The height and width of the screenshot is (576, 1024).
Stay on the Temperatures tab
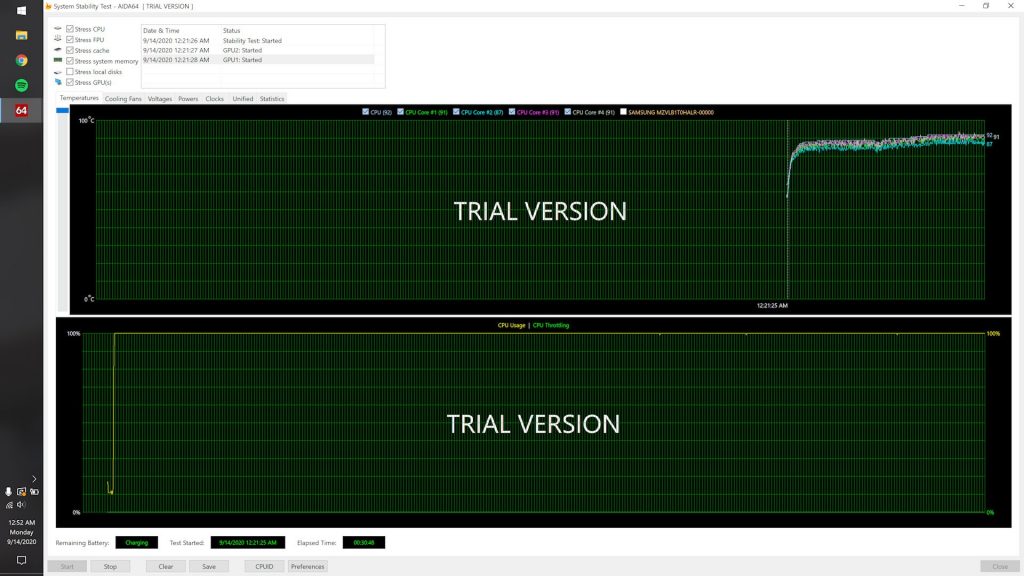(79, 98)
